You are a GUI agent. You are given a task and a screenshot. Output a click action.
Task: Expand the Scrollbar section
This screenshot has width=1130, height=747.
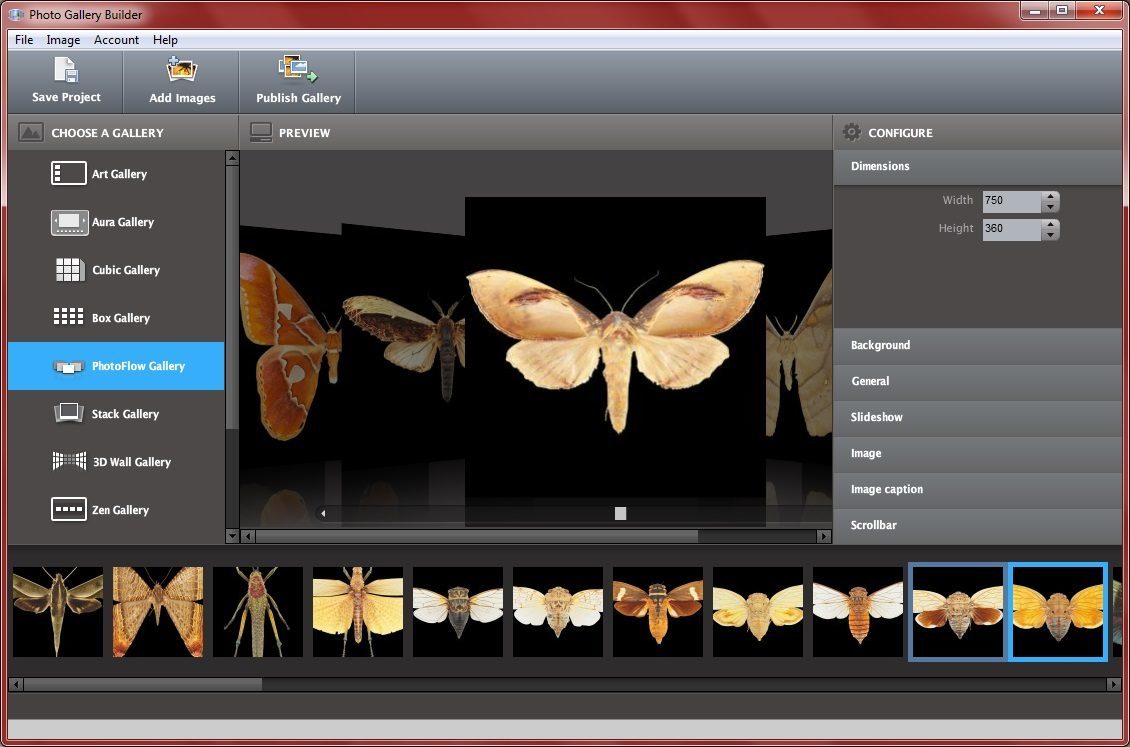[x=977, y=526]
